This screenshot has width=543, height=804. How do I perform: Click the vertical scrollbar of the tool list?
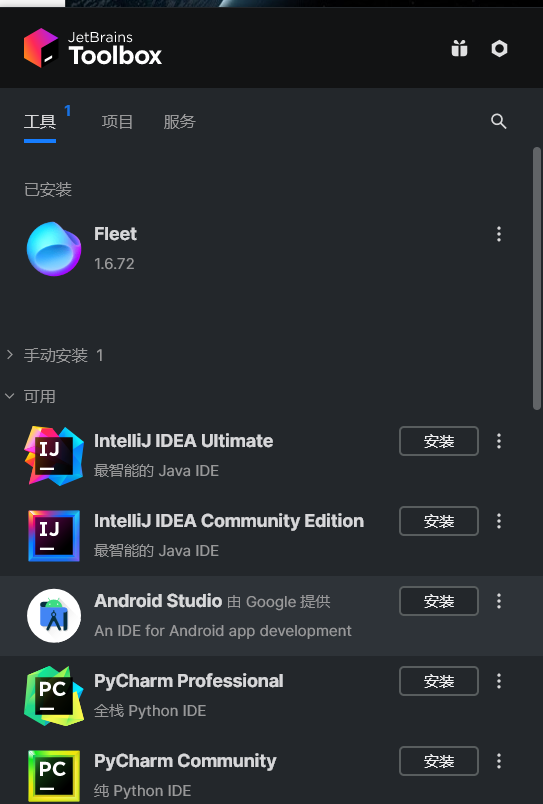(537, 279)
